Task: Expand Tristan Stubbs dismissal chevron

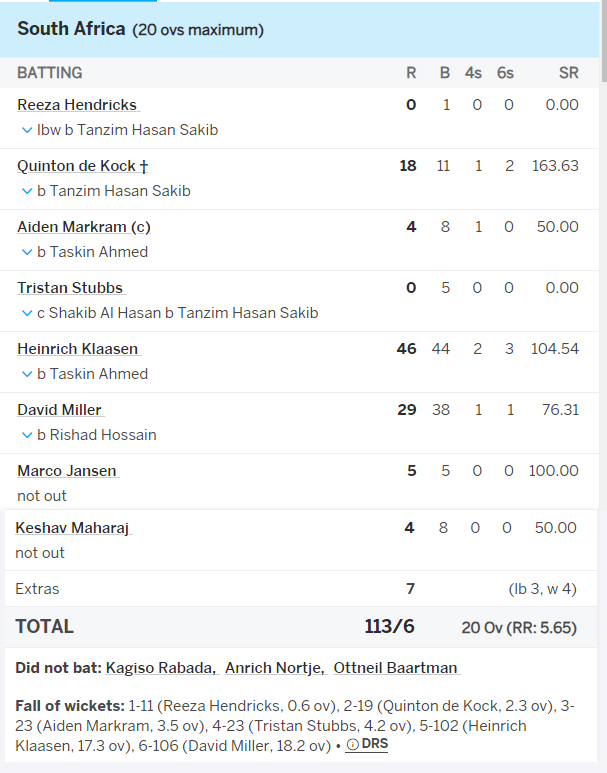Action: pyautogui.click(x=27, y=314)
